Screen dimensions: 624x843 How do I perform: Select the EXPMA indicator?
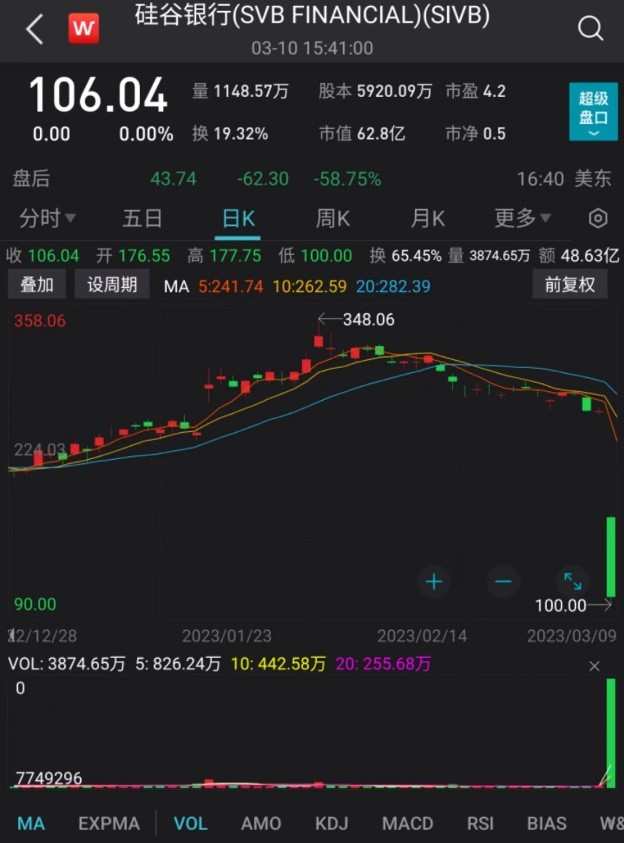click(109, 823)
